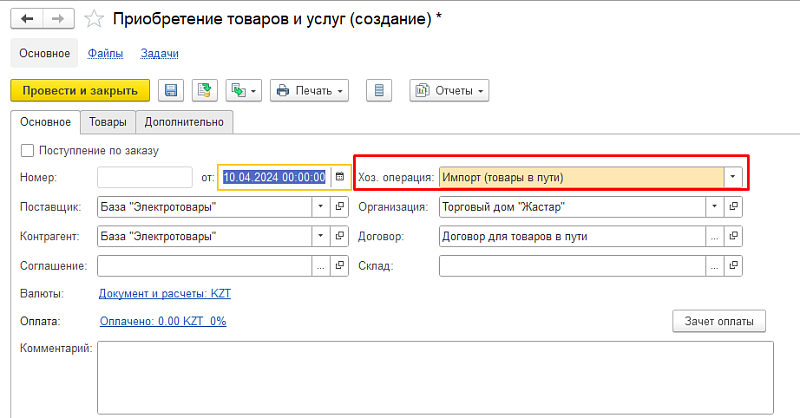The width and height of the screenshot is (800, 418).
Task: Open the Организация record via open icon
Action: point(734,207)
